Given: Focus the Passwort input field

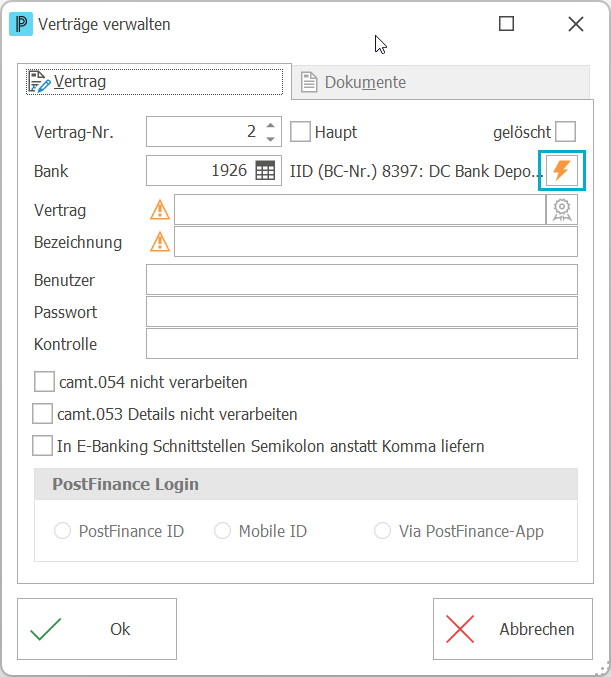Looking at the screenshot, I should (x=362, y=312).
